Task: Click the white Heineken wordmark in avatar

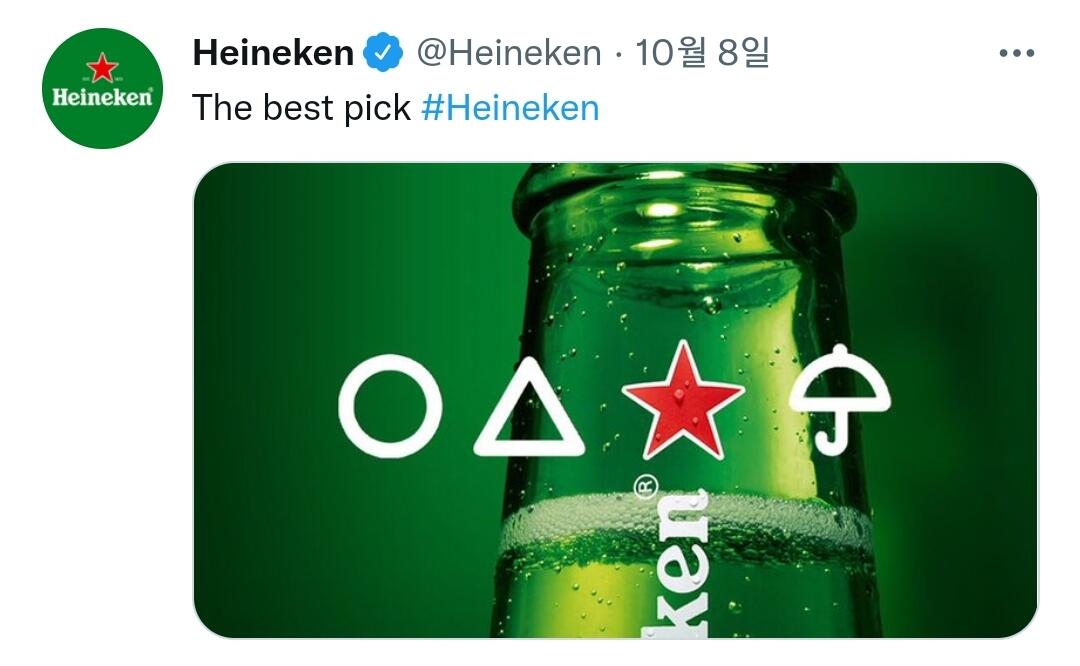Action: (x=102, y=98)
